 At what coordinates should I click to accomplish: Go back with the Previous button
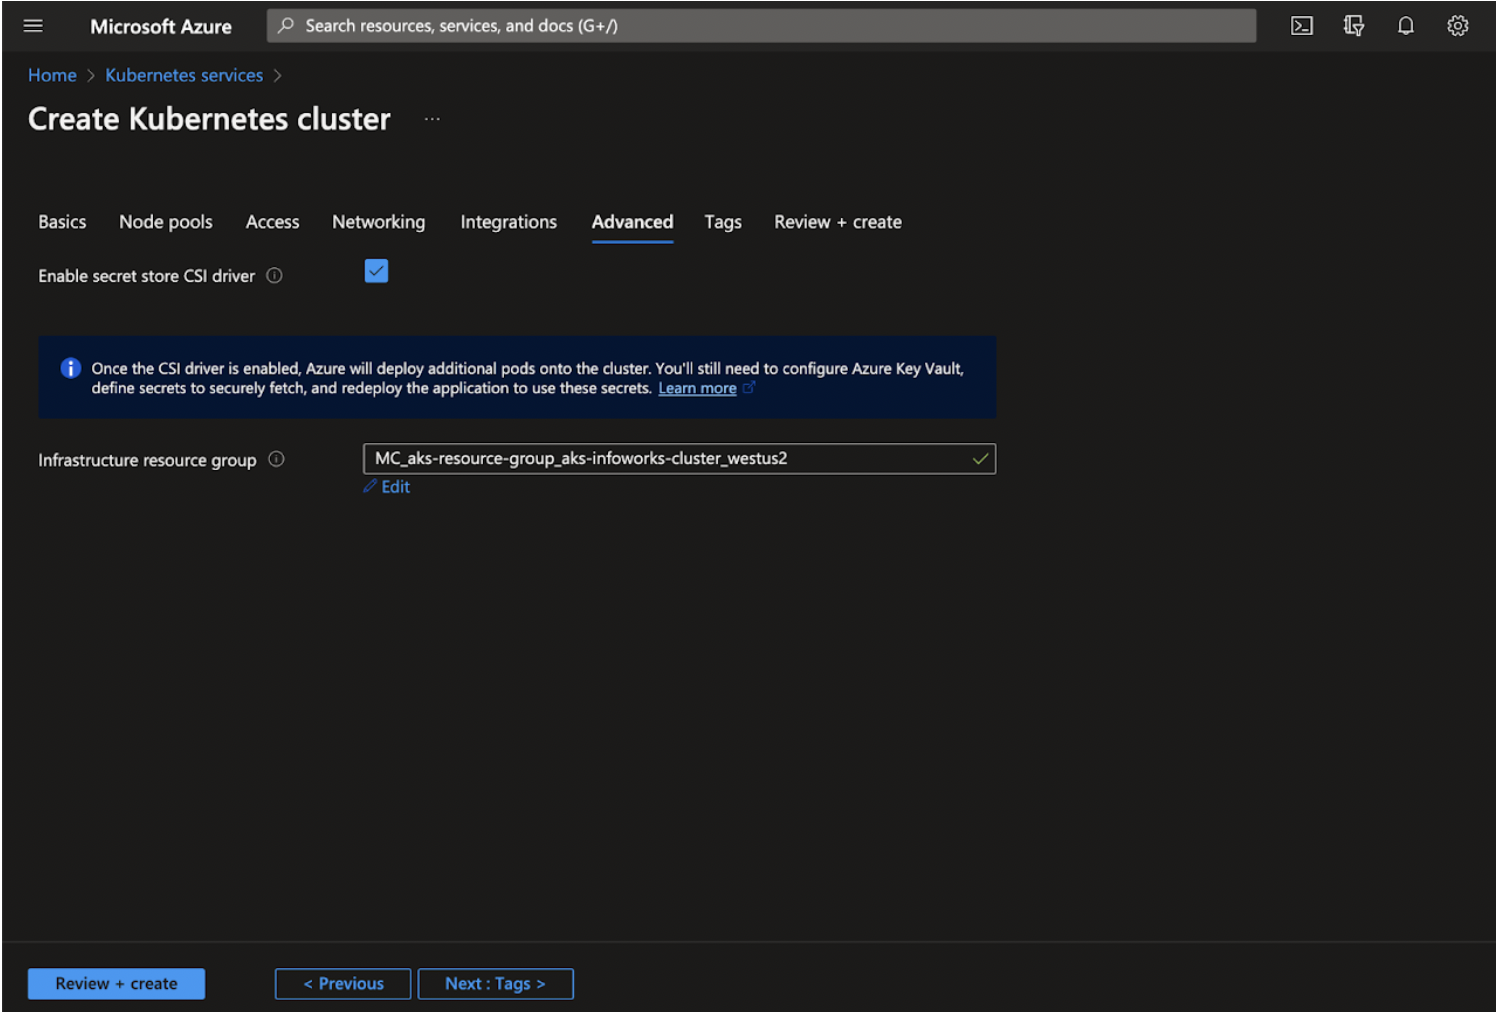(x=343, y=984)
